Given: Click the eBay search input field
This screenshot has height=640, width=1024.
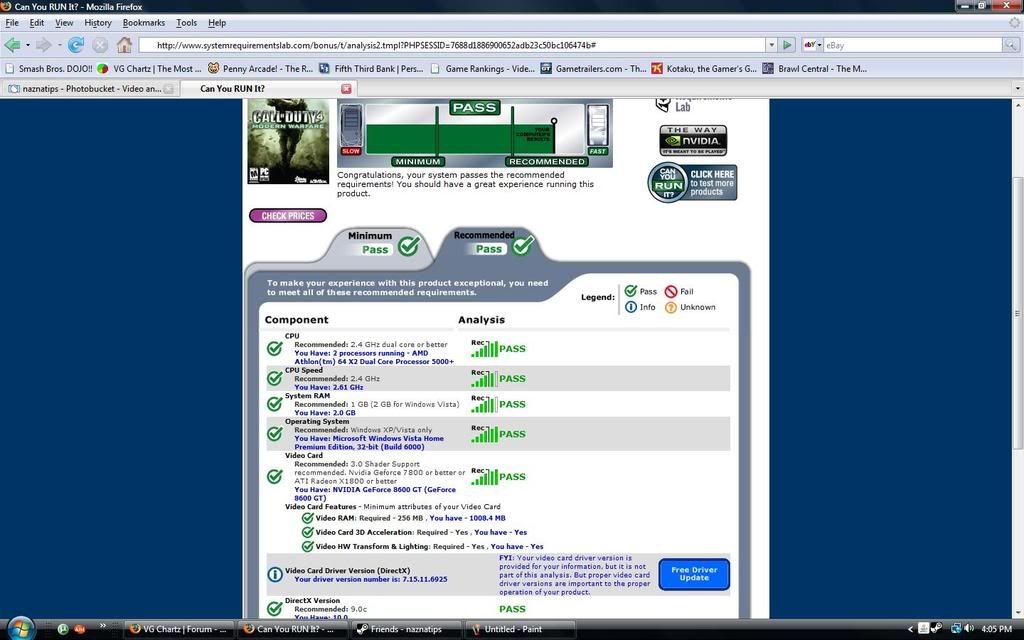Looking at the screenshot, I should click(910, 45).
